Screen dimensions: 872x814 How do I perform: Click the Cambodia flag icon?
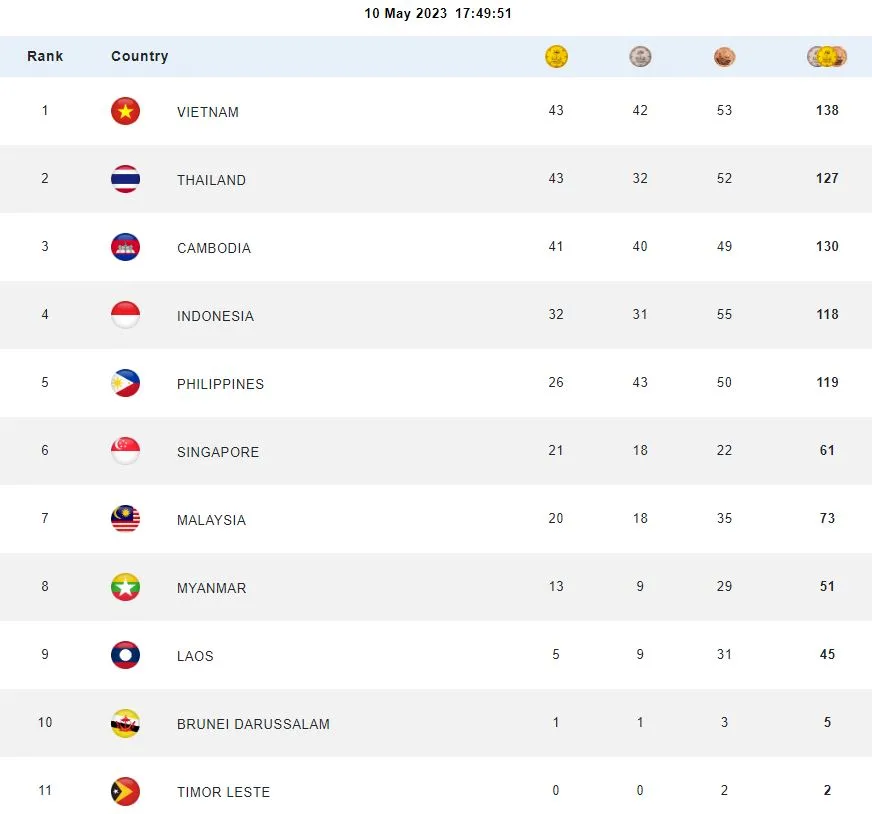pyautogui.click(x=125, y=247)
